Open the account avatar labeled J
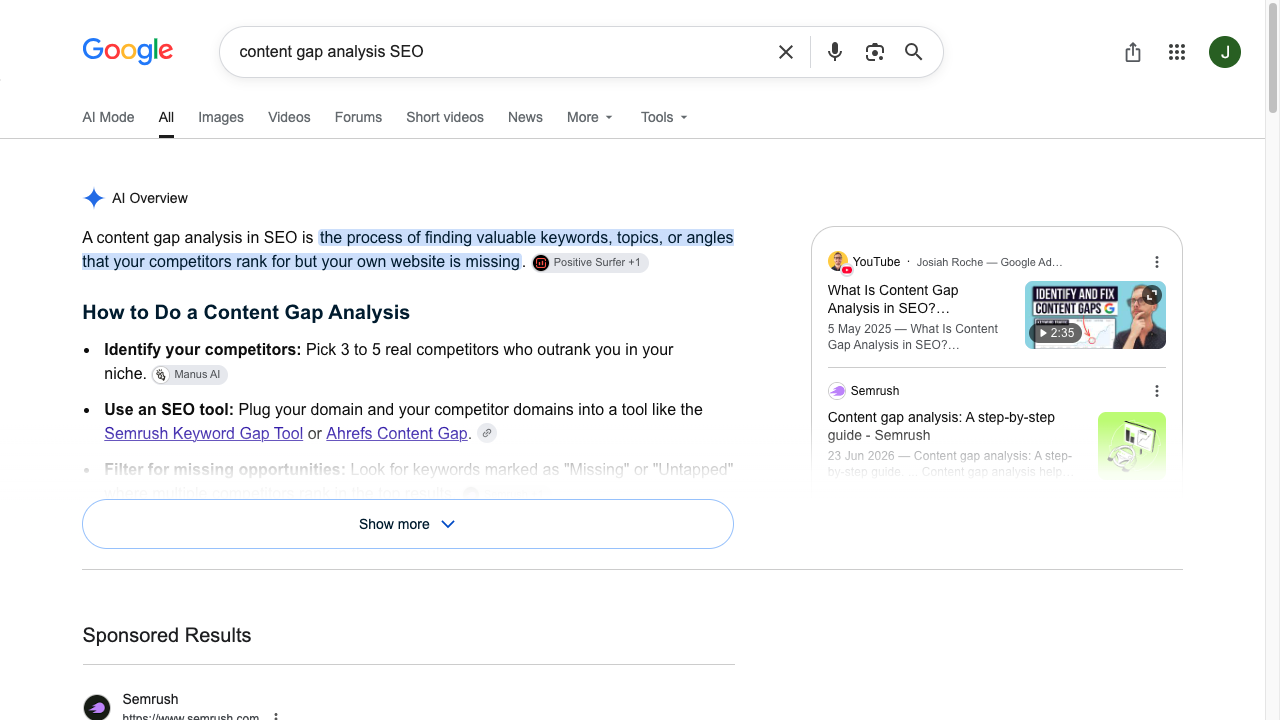Screen dimensions: 1280x720 [1225, 52]
